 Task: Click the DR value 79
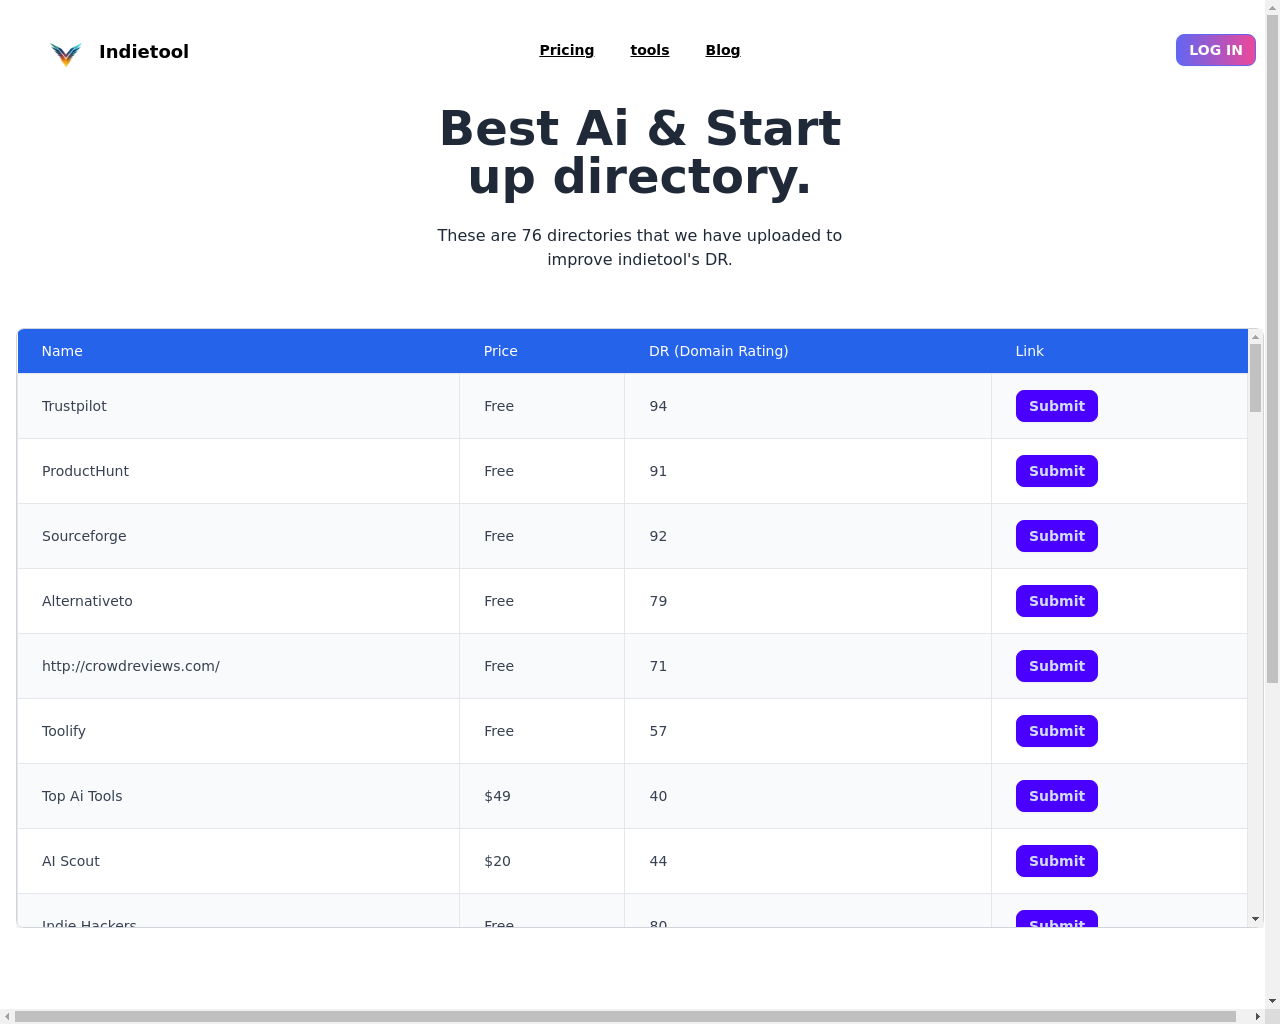pyautogui.click(x=658, y=601)
